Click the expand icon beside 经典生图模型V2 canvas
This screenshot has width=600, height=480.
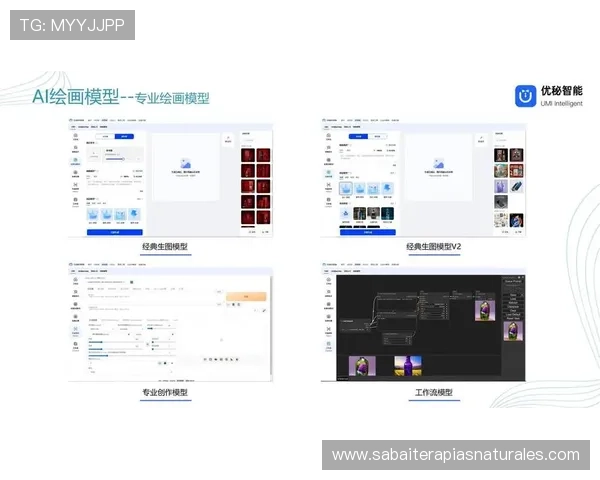pyautogui.click(x=481, y=139)
